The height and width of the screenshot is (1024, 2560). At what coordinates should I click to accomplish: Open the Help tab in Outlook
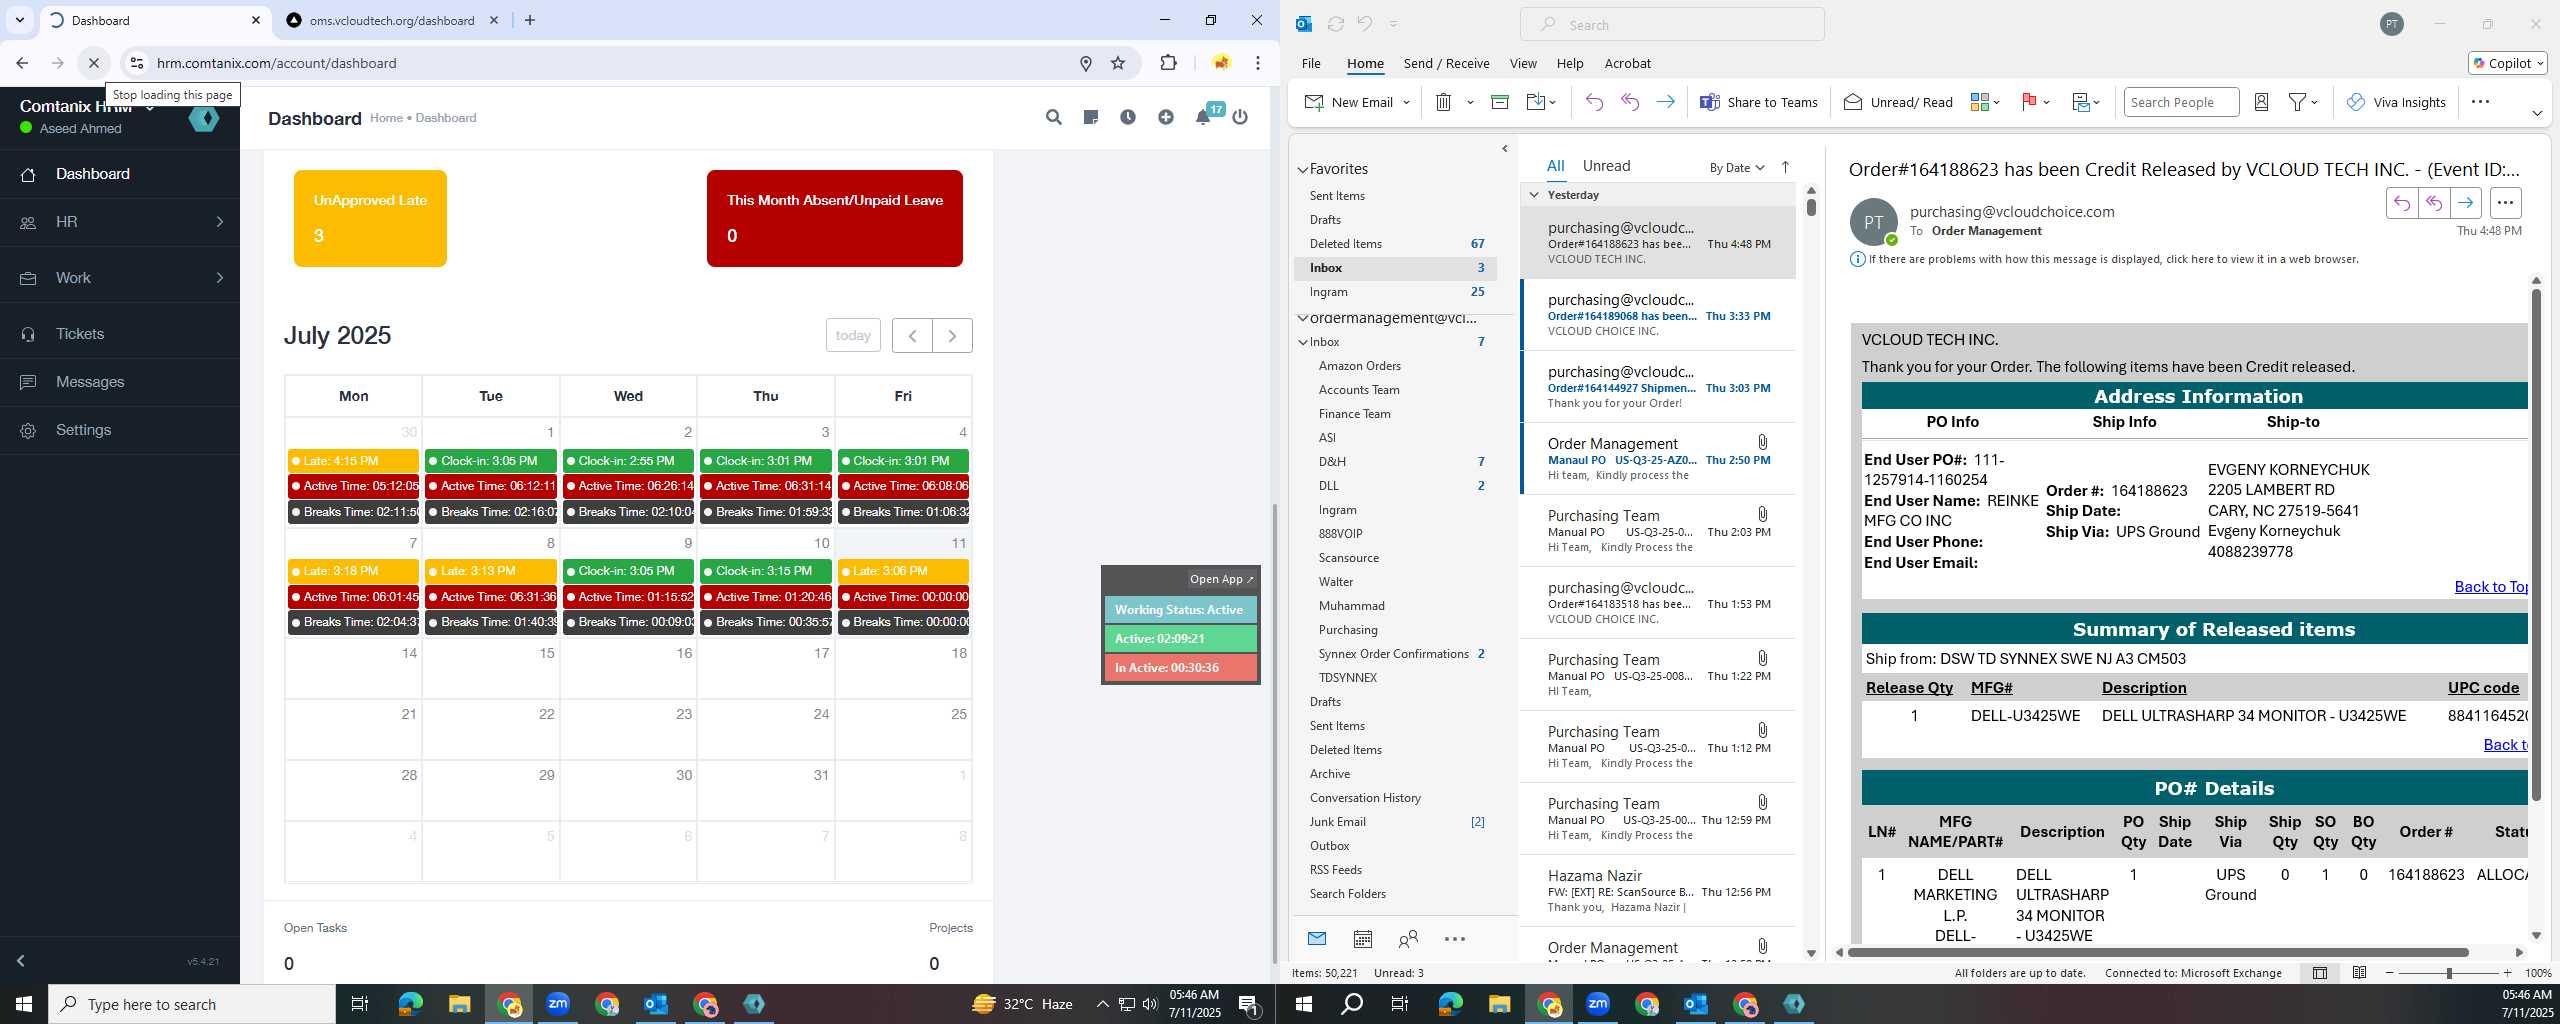[x=1569, y=63]
